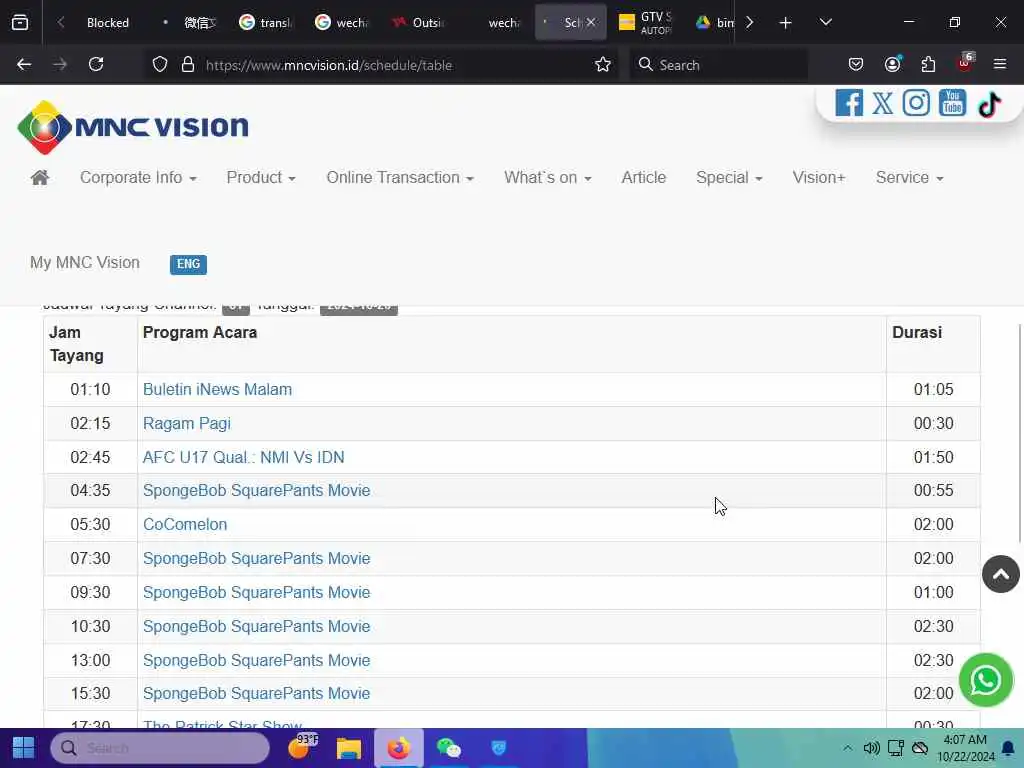Open the X (Twitter) social icon
This screenshot has width=1024, height=768.
coord(882,103)
